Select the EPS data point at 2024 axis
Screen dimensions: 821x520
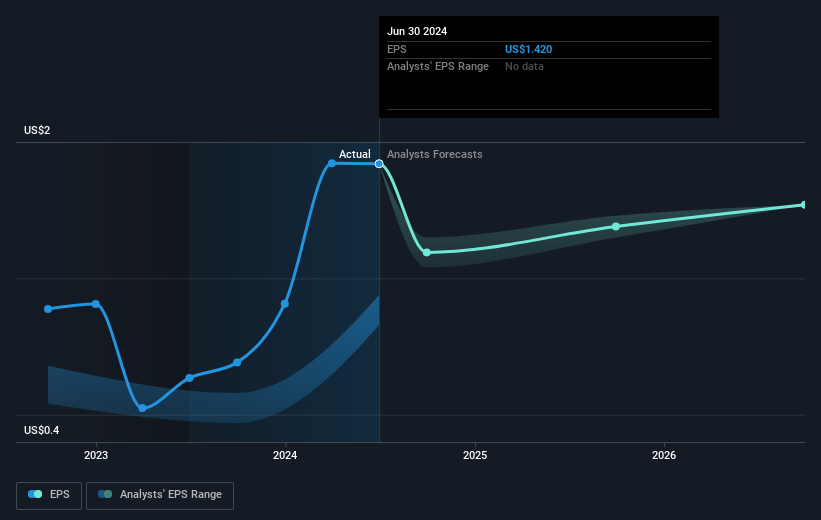[x=285, y=304]
